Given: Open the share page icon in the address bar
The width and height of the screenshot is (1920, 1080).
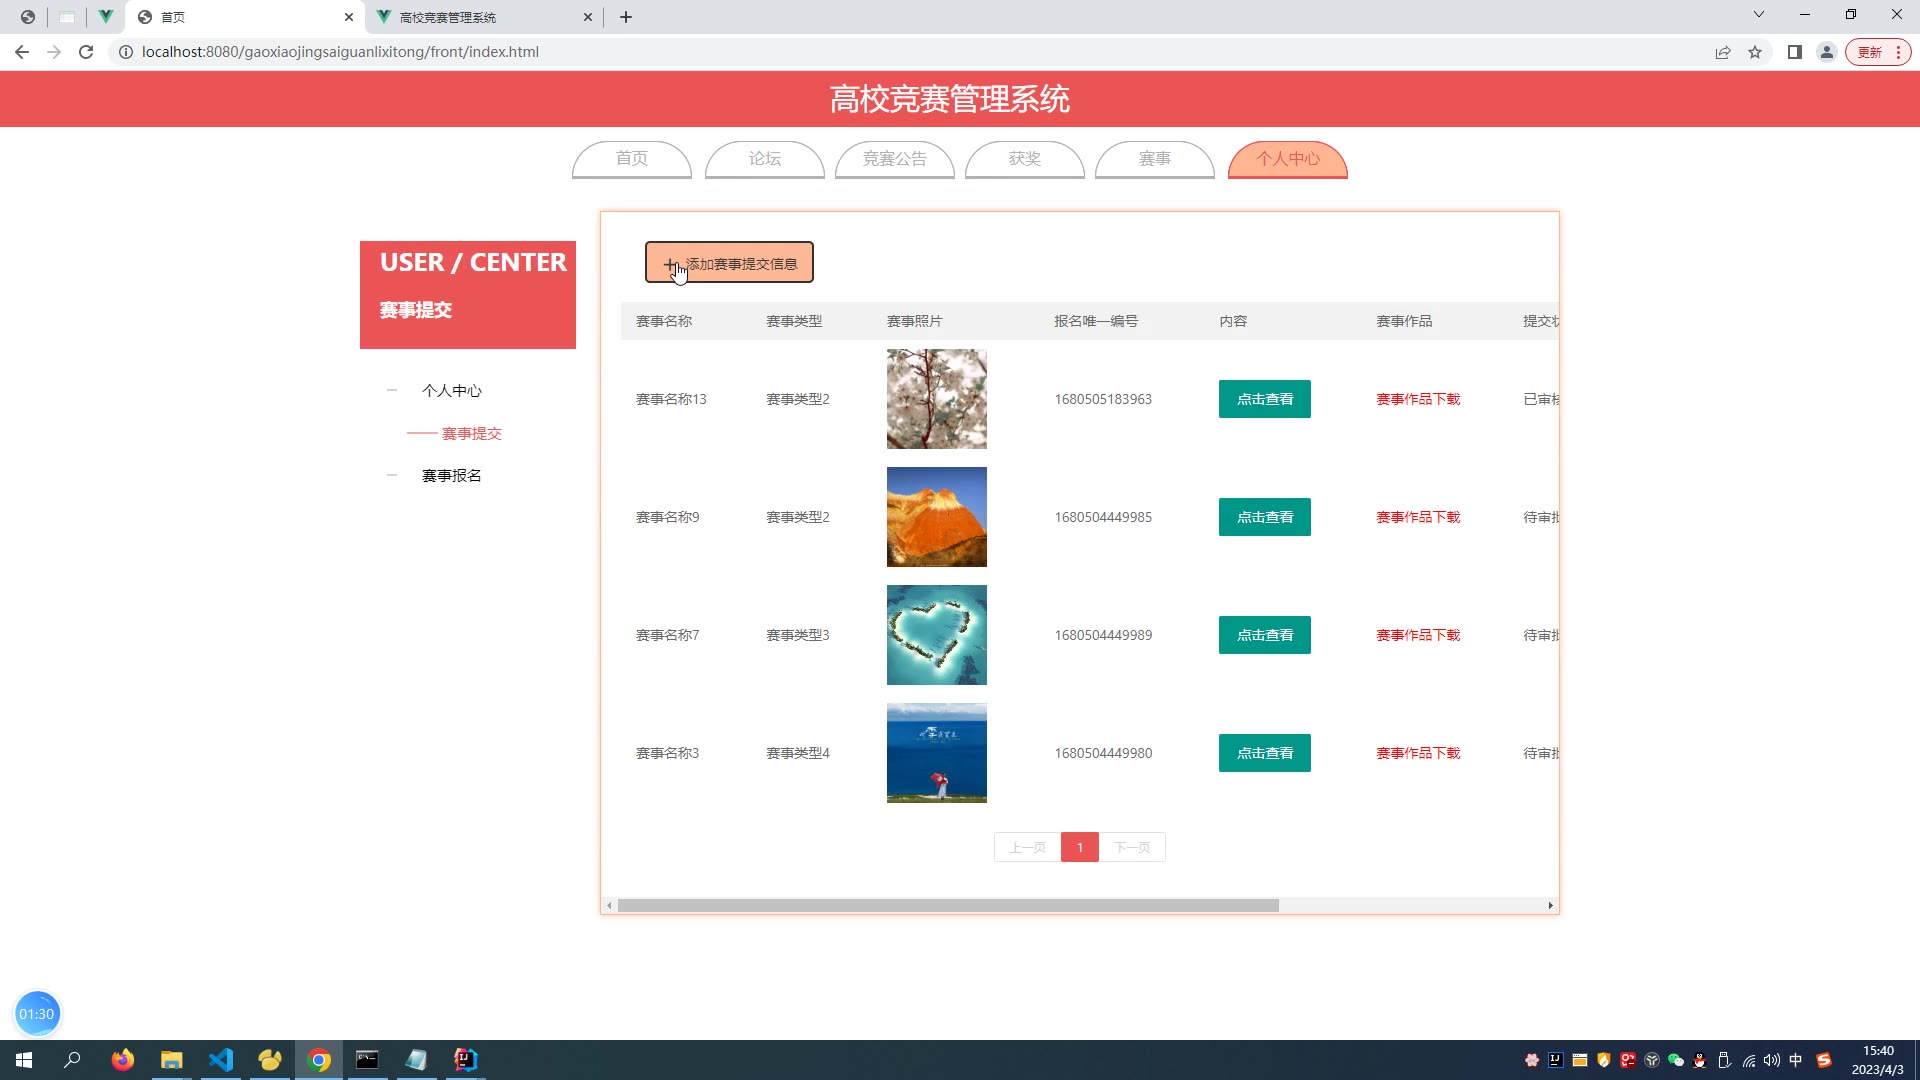Looking at the screenshot, I should pos(1723,52).
